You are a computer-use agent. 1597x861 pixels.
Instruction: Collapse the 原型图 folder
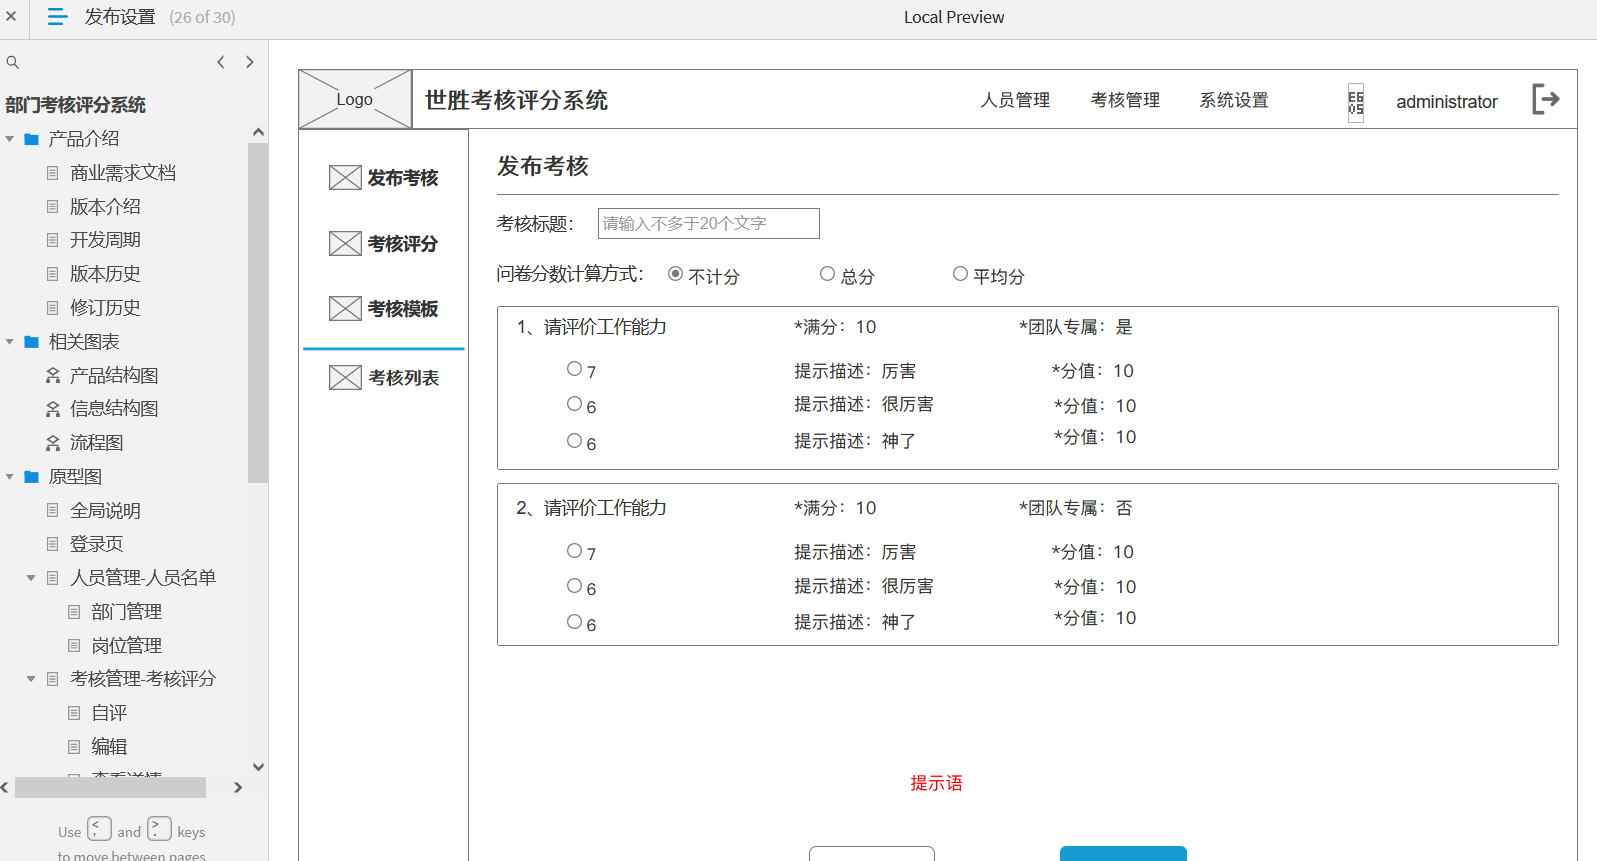click(10, 477)
